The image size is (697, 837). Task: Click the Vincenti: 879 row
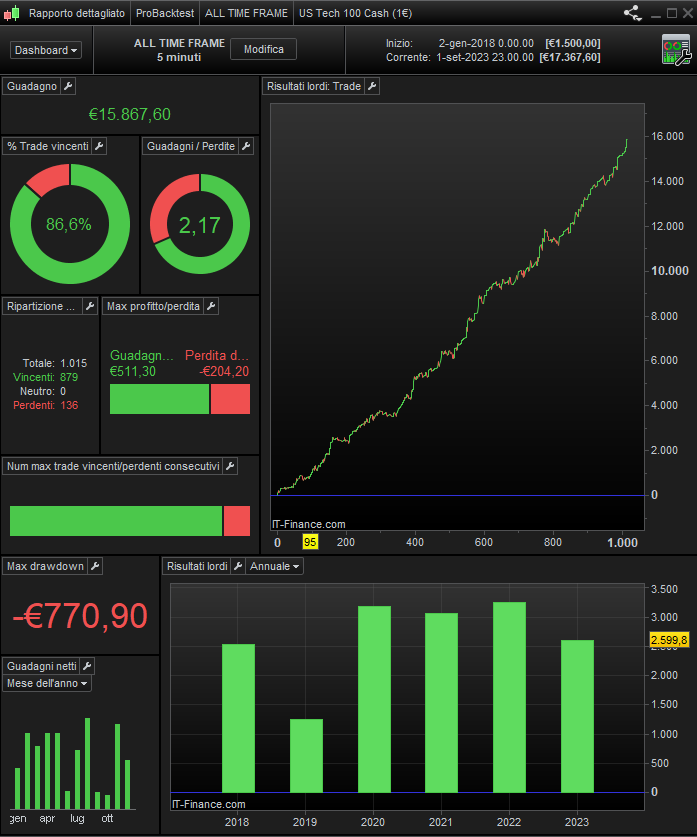click(45, 377)
